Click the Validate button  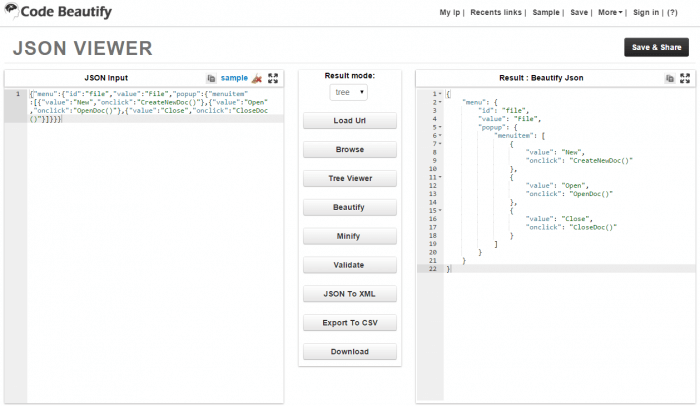(350, 265)
